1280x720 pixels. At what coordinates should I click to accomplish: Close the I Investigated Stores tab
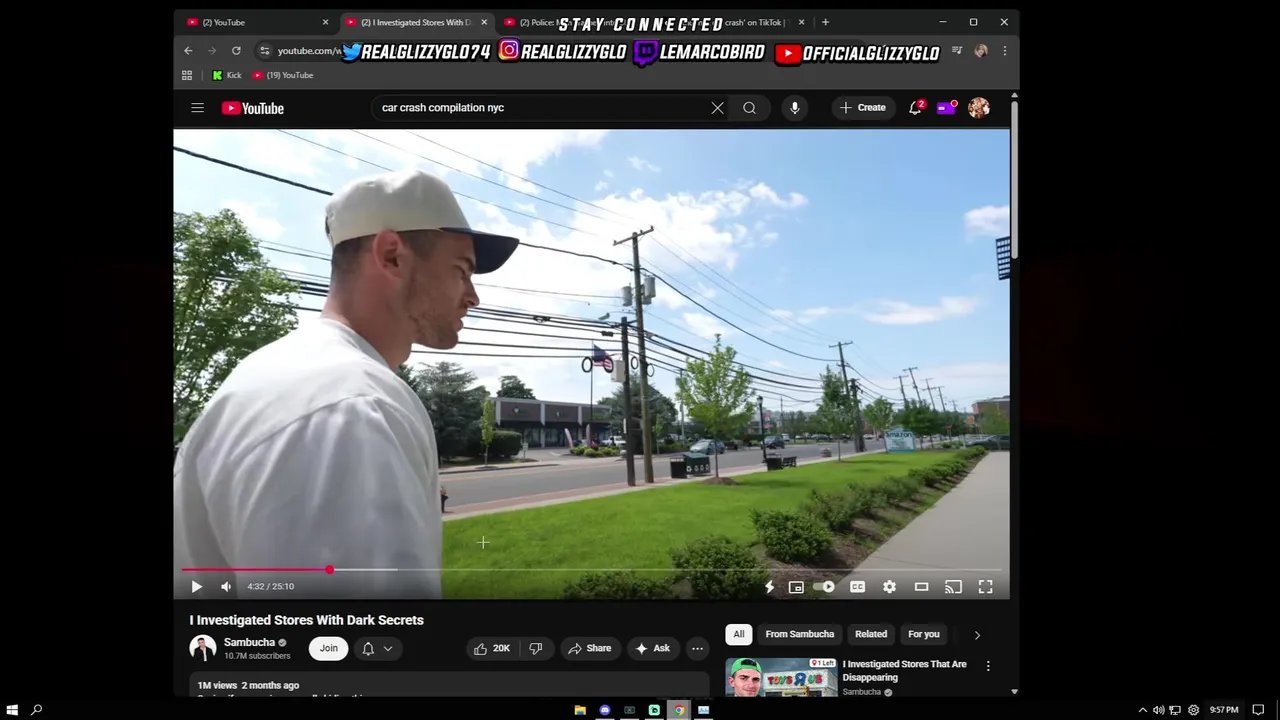[484, 22]
